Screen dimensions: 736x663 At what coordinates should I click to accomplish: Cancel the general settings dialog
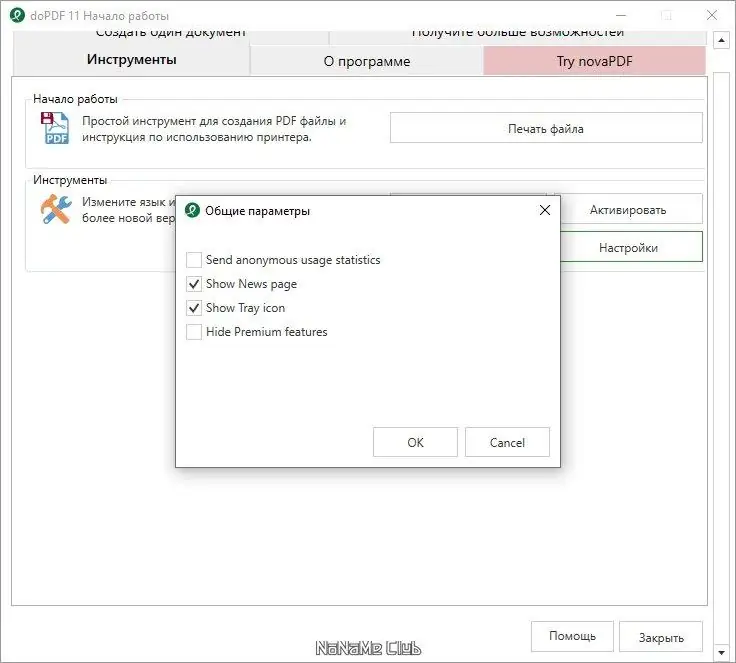point(507,442)
